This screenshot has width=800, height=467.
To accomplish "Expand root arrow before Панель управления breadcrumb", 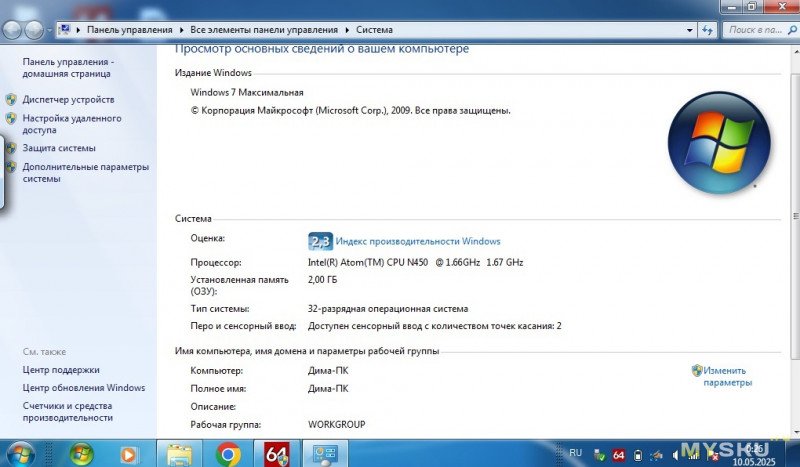I will (79, 30).
